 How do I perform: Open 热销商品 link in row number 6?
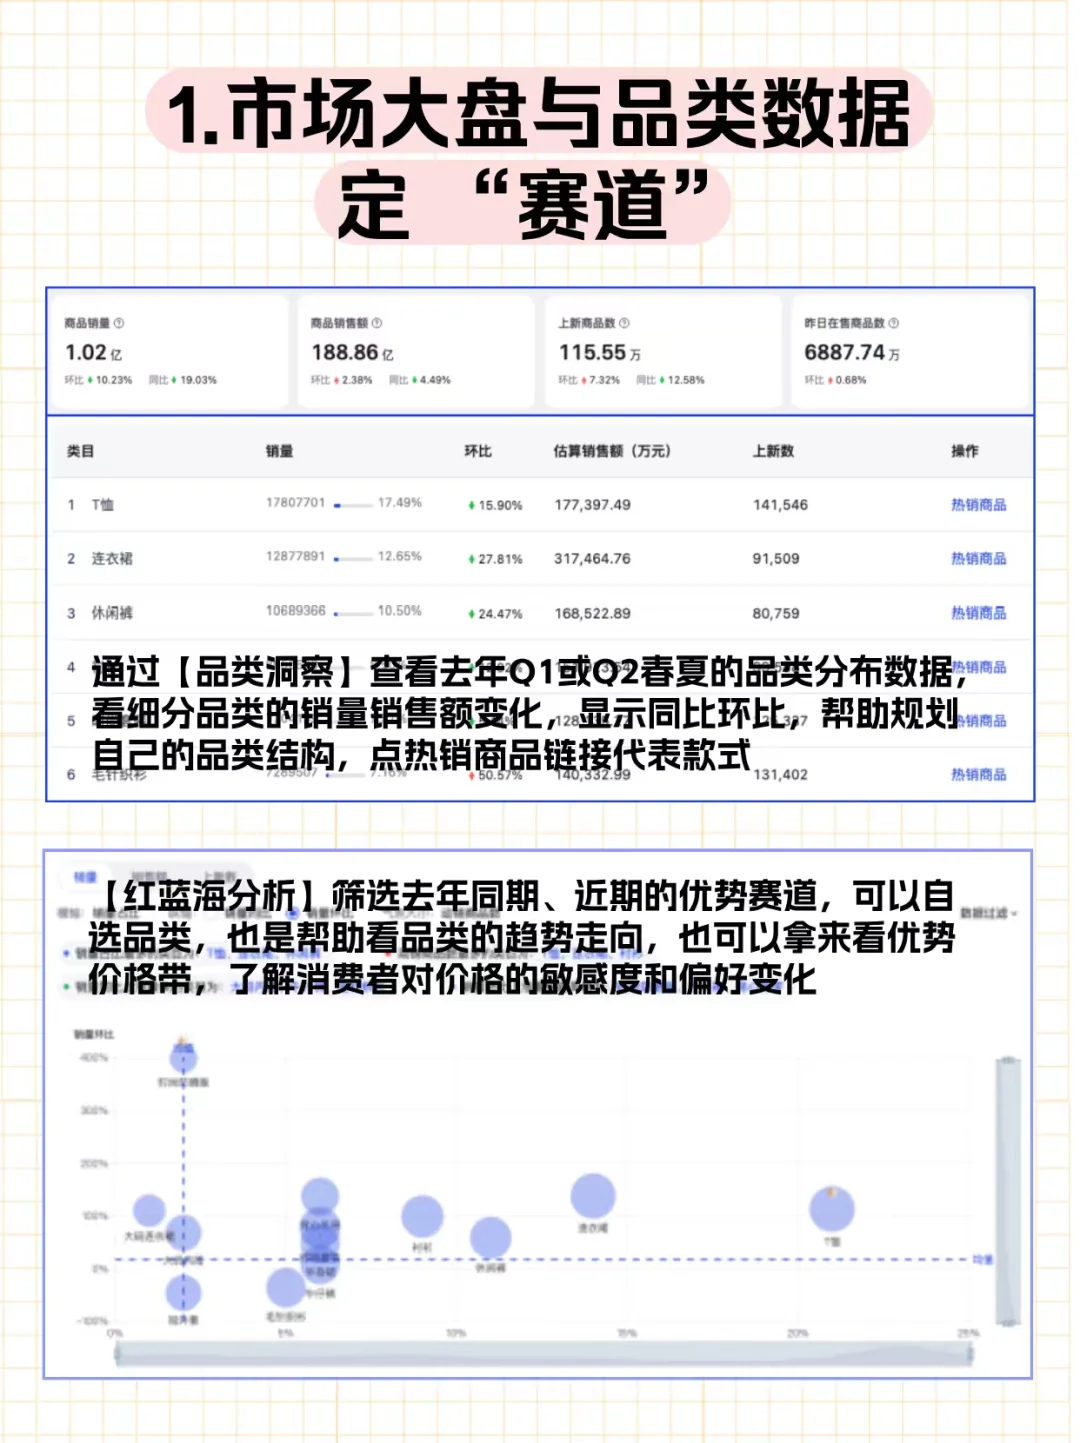point(978,775)
